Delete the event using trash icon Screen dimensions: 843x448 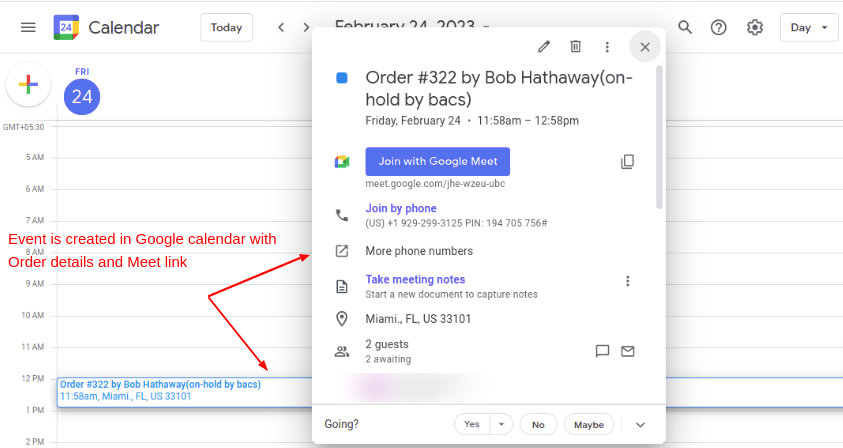[575, 46]
